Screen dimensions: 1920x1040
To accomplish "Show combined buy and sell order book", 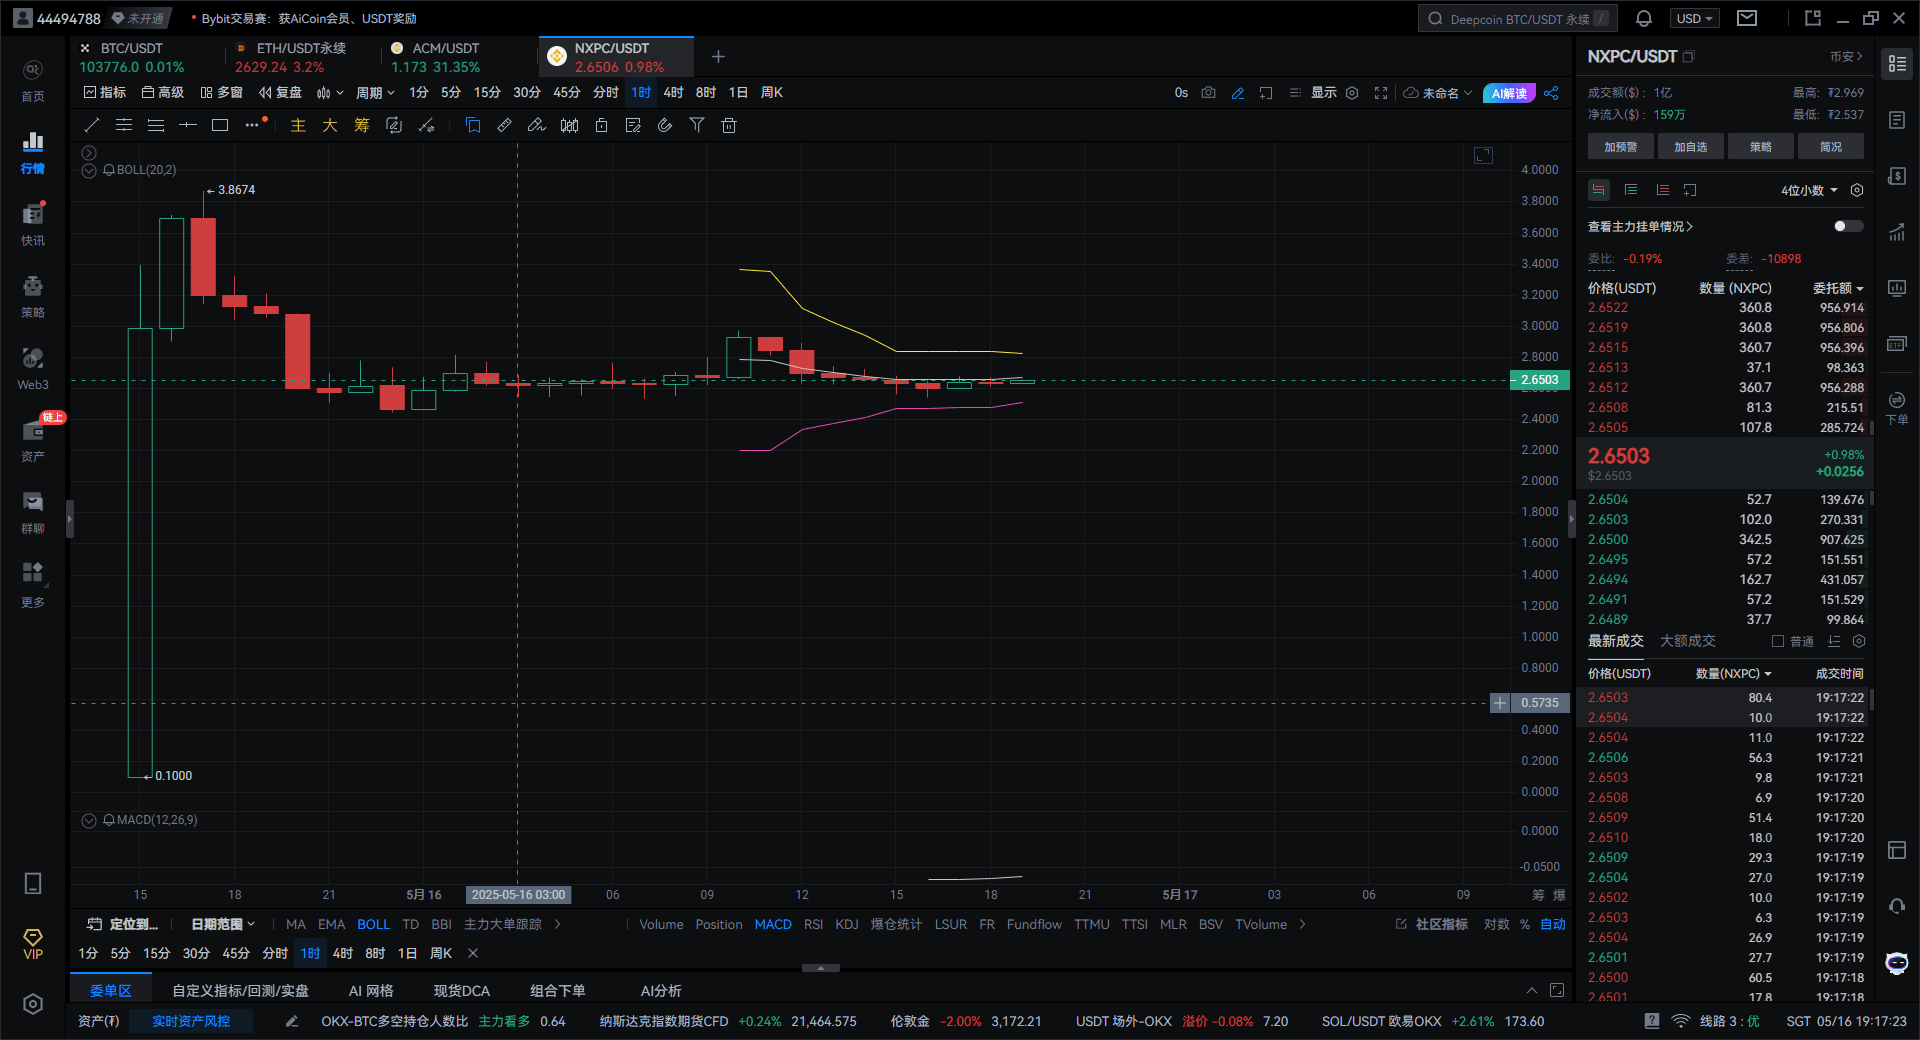I will tap(1599, 190).
